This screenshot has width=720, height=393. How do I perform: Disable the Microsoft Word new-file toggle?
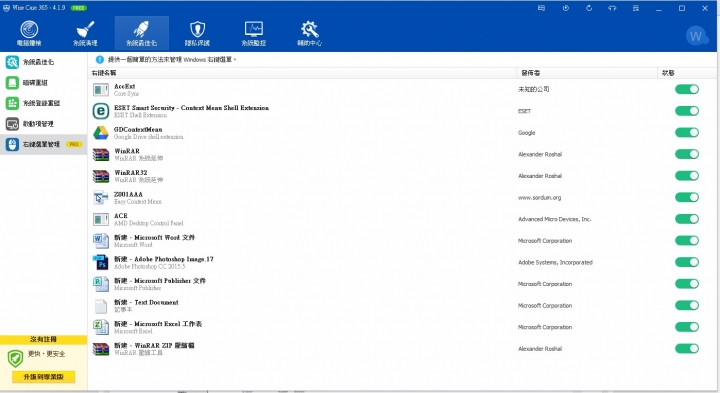coord(687,240)
